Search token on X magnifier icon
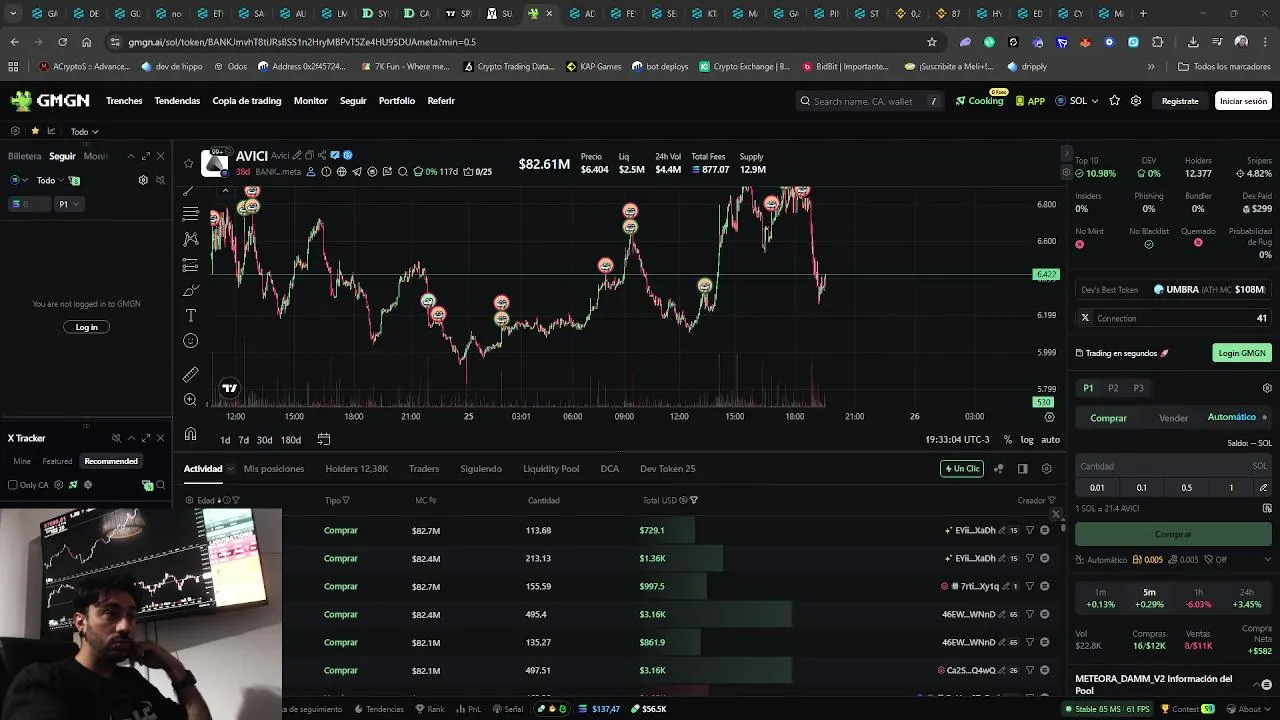1280x720 pixels. click(x=403, y=172)
